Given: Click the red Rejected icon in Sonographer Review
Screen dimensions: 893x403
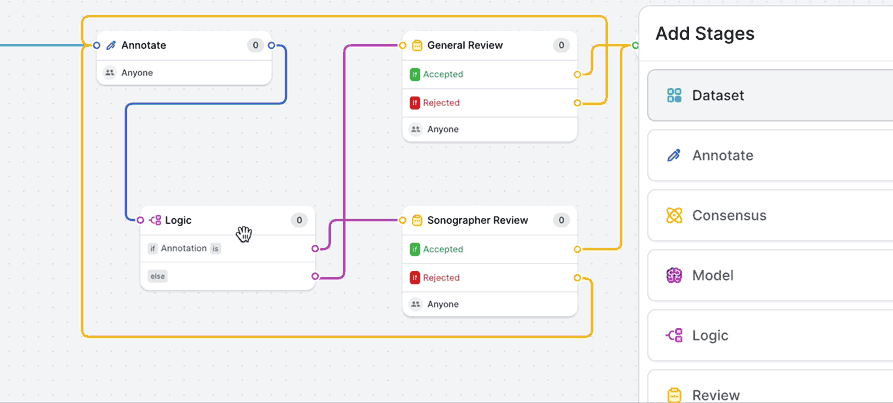Looking at the screenshot, I should [x=415, y=278].
